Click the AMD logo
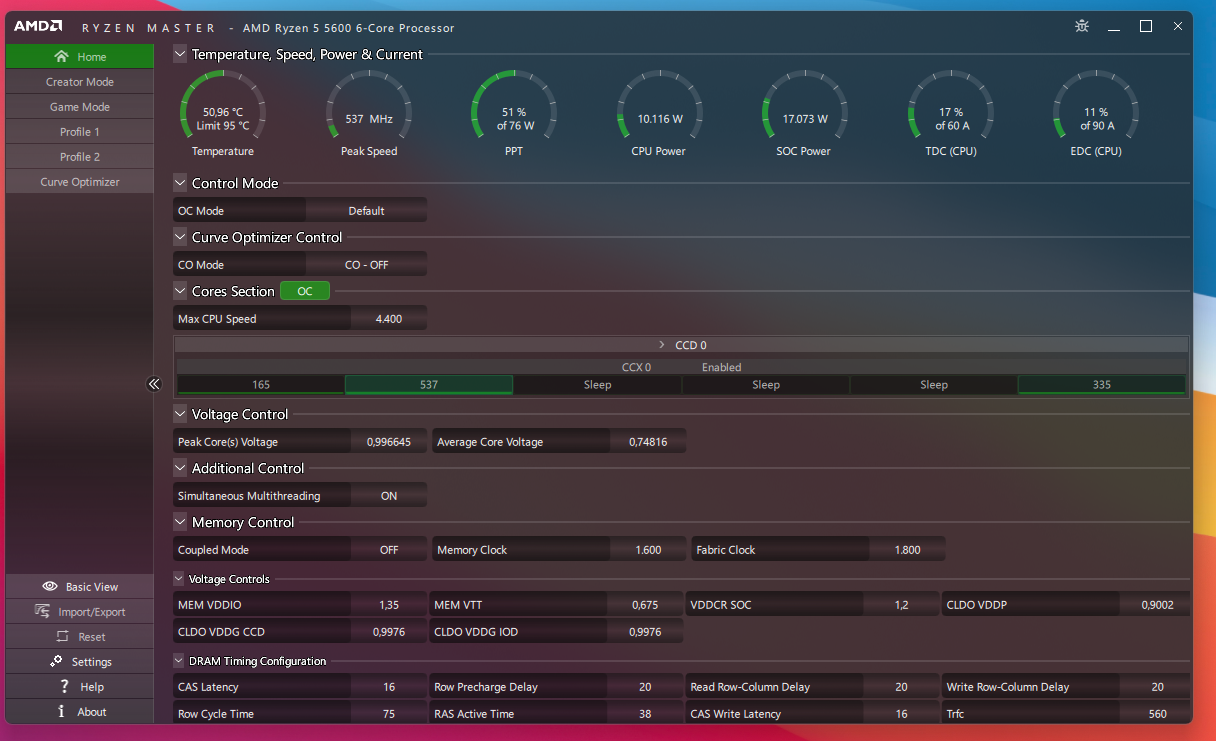The image size is (1216, 741). pyautogui.click(x=39, y=27)
